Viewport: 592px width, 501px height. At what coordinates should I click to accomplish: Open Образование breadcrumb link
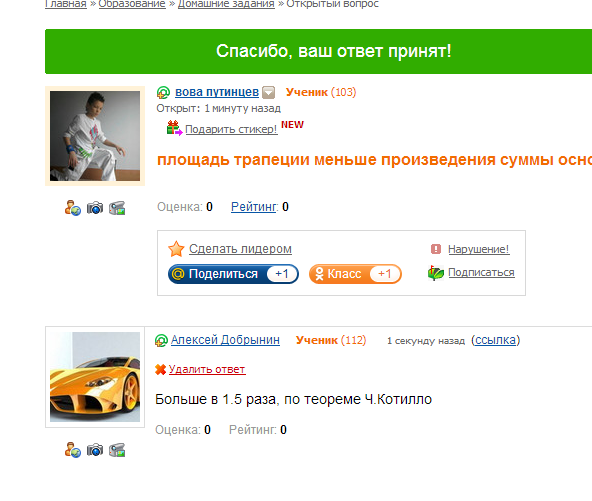pyautogui.click(x=132, y=4)
